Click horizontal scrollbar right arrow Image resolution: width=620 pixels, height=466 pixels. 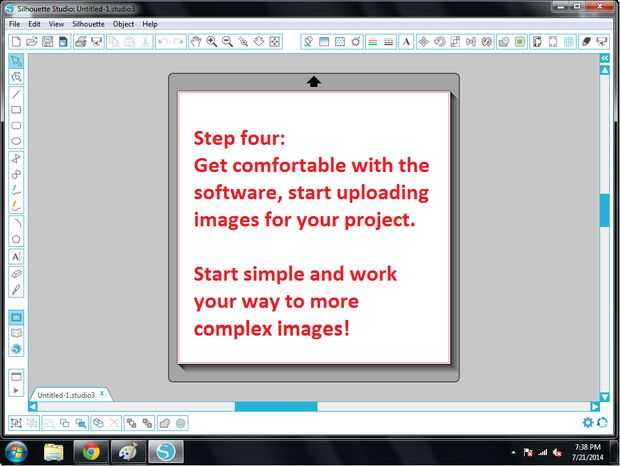(x=595, y=406)
